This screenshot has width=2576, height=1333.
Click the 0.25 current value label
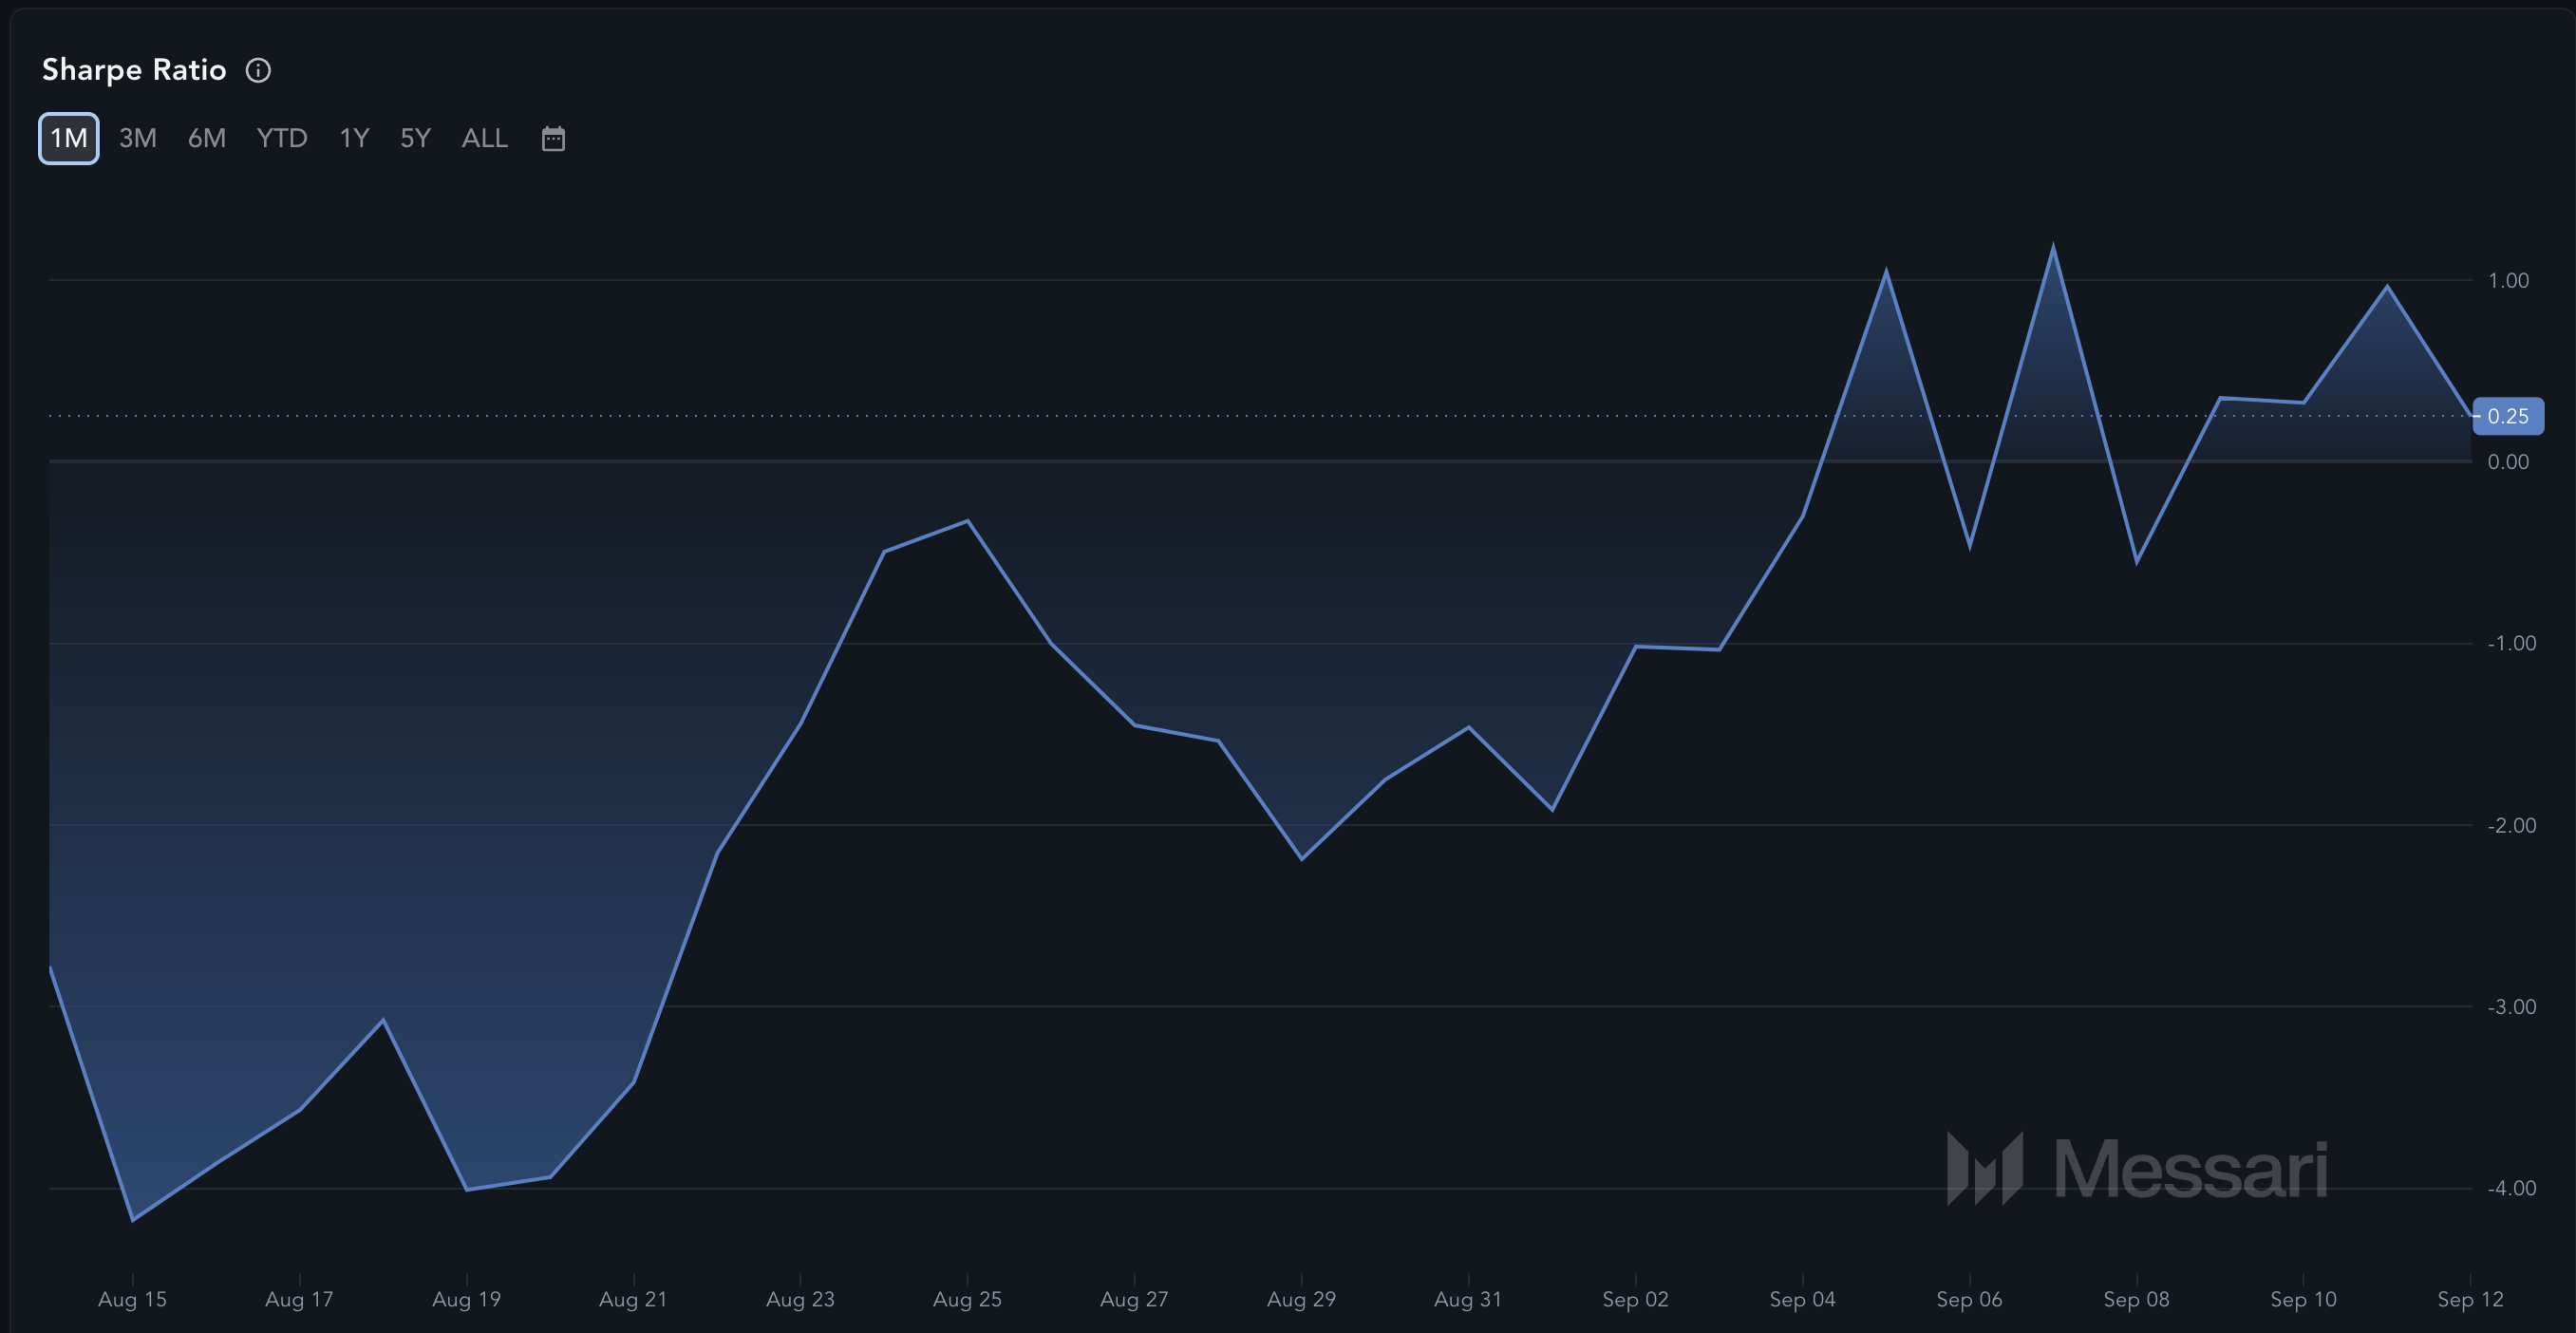(x=2508, y=416)
